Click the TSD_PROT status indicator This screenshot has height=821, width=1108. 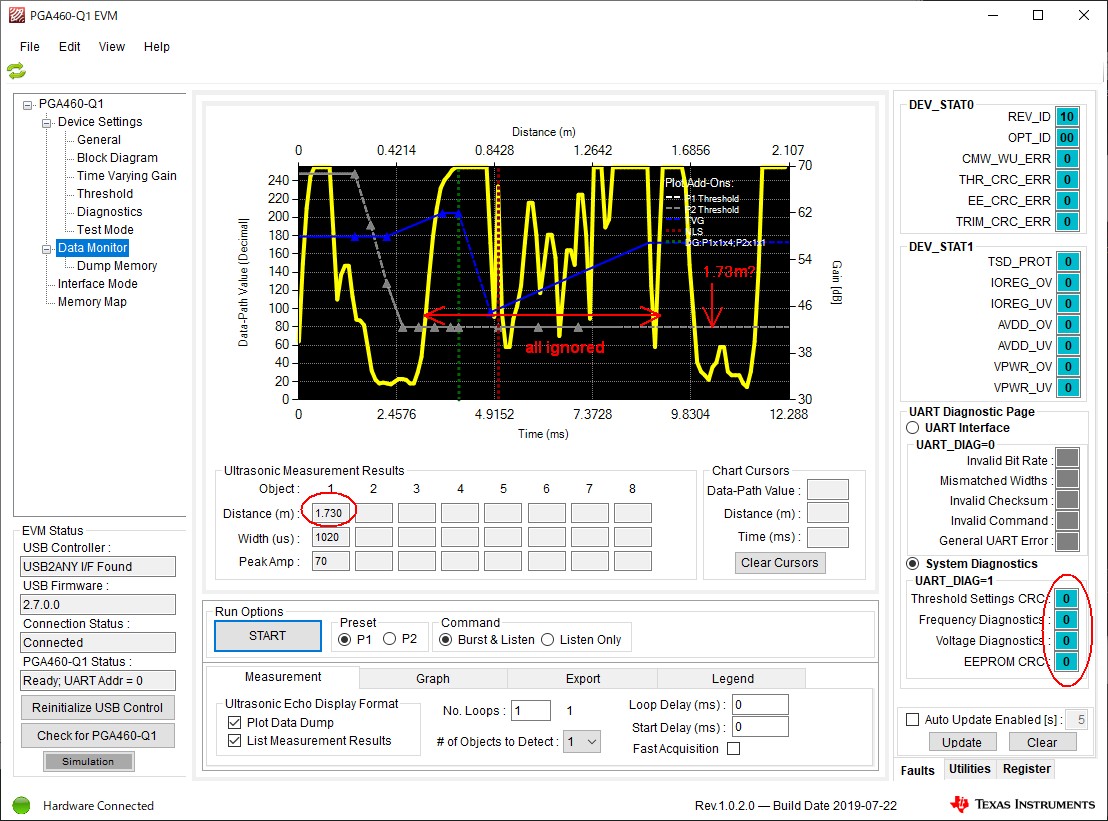(x=1068, y=261)
